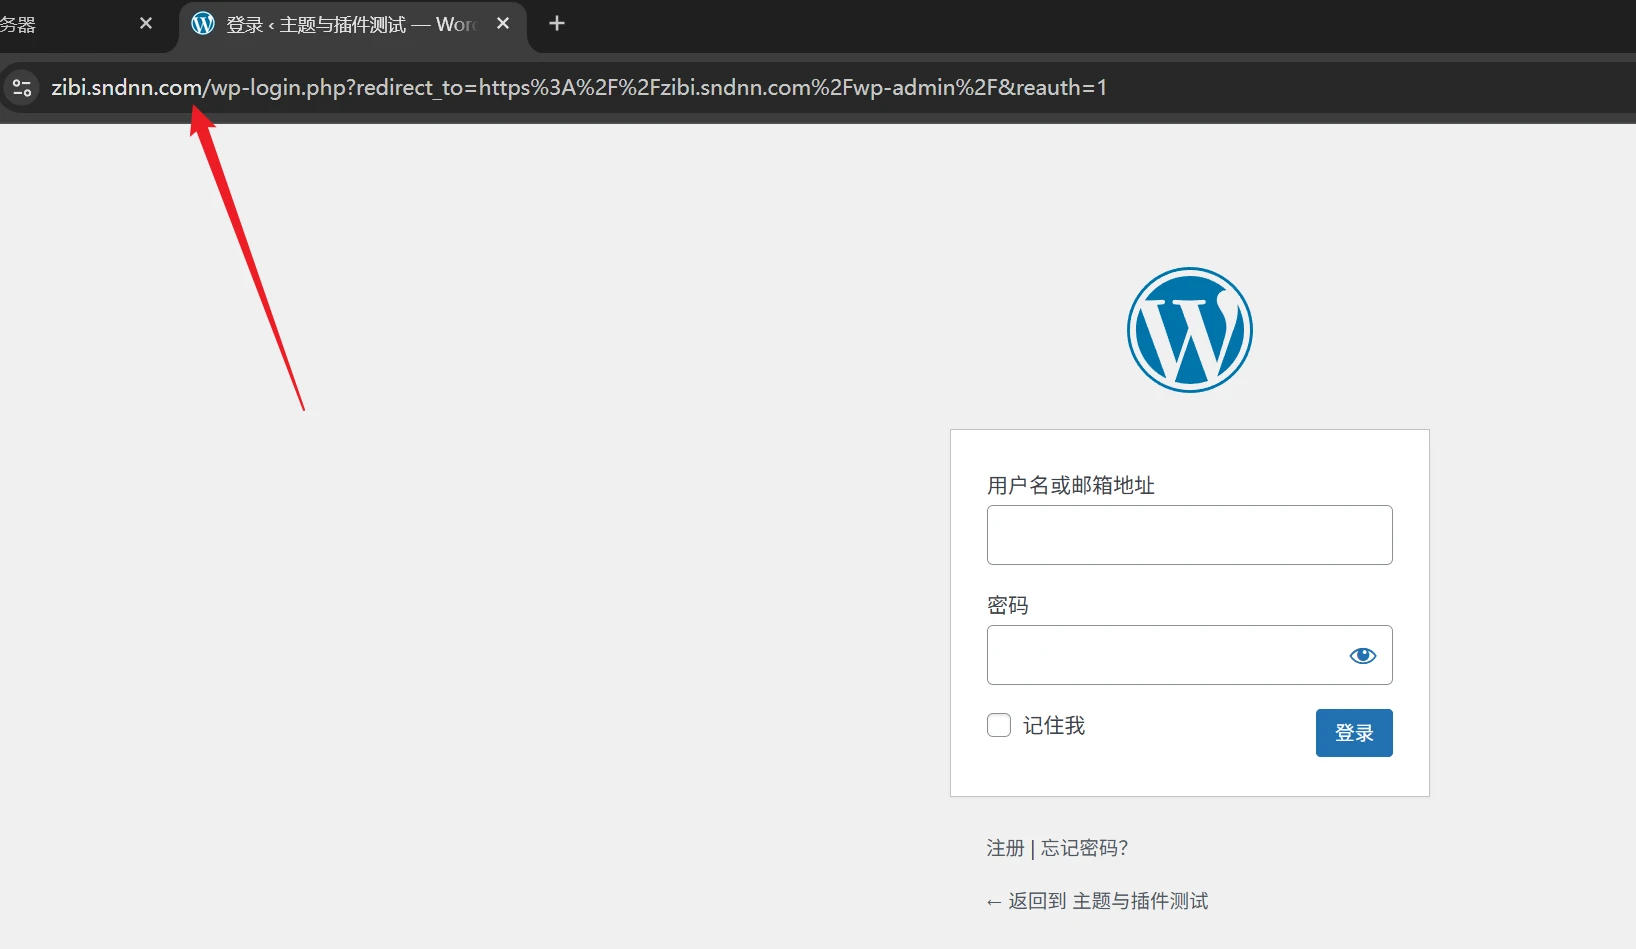
Task: Open the site information icon in the address bar
Action: (22, 88)
